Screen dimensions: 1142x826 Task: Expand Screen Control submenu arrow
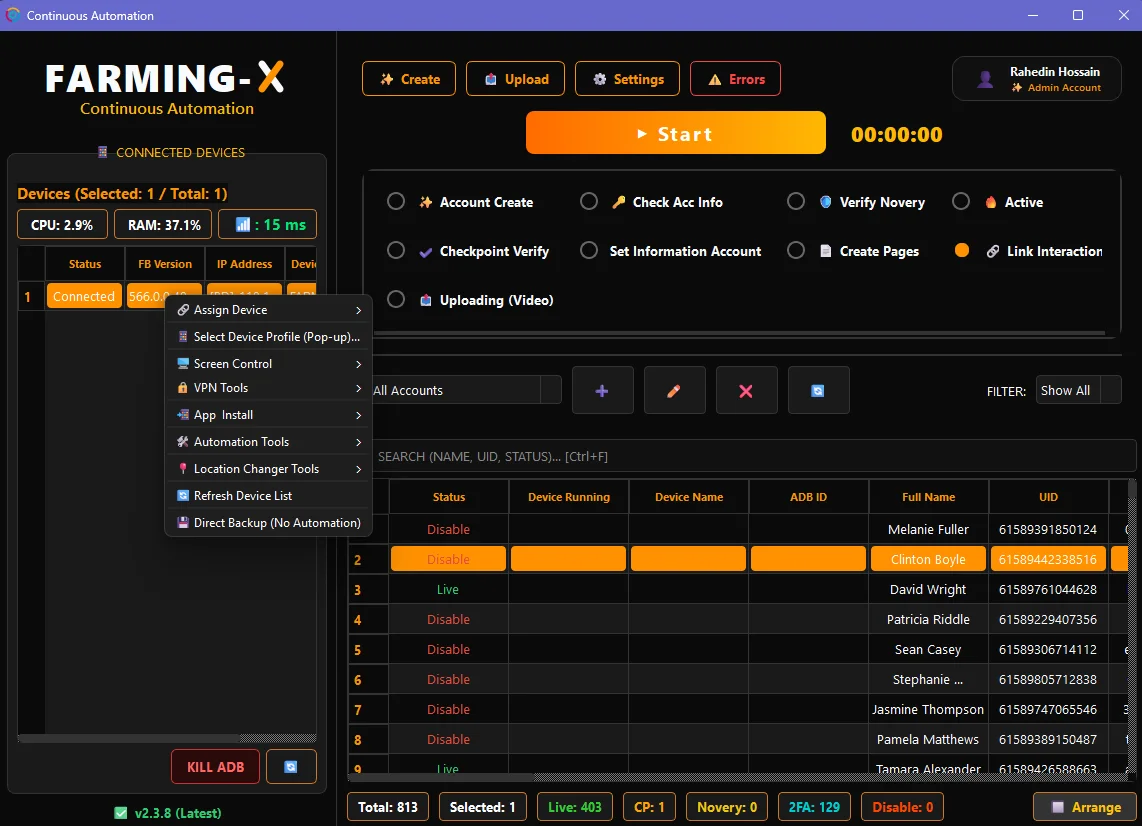(358, 363)
